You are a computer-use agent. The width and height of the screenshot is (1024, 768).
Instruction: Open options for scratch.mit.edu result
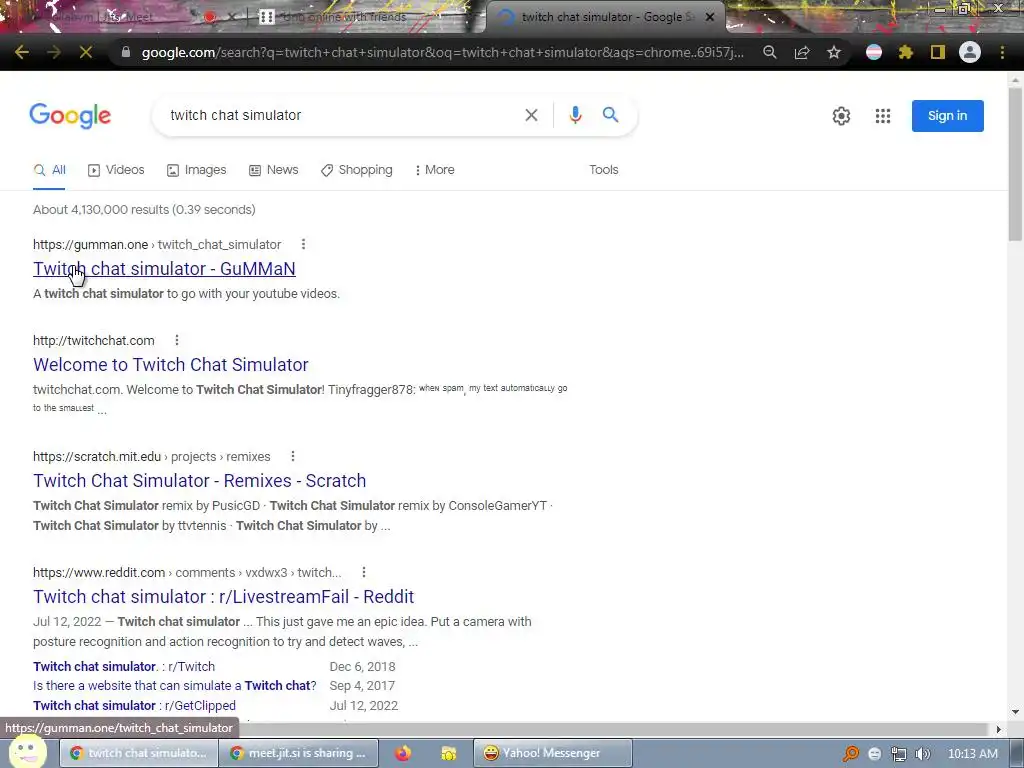coord(293,456)
